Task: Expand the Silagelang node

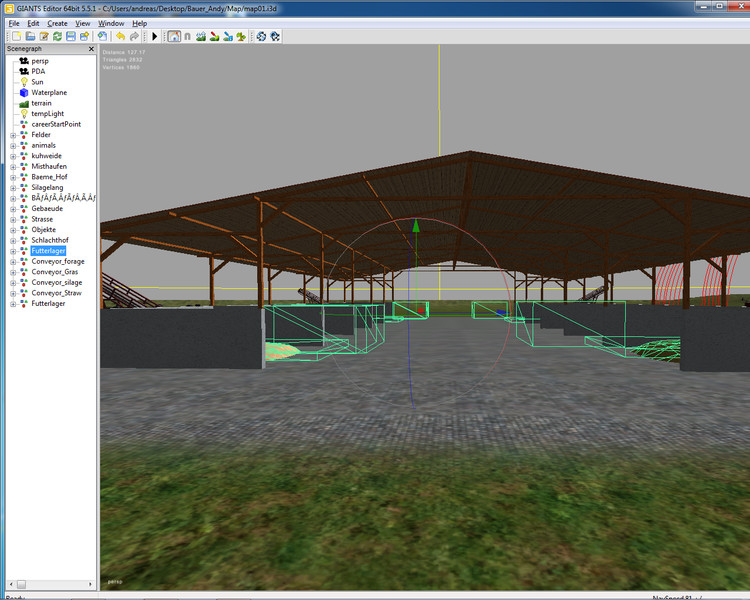Action: pyautogui.click(x=13, y=188)
